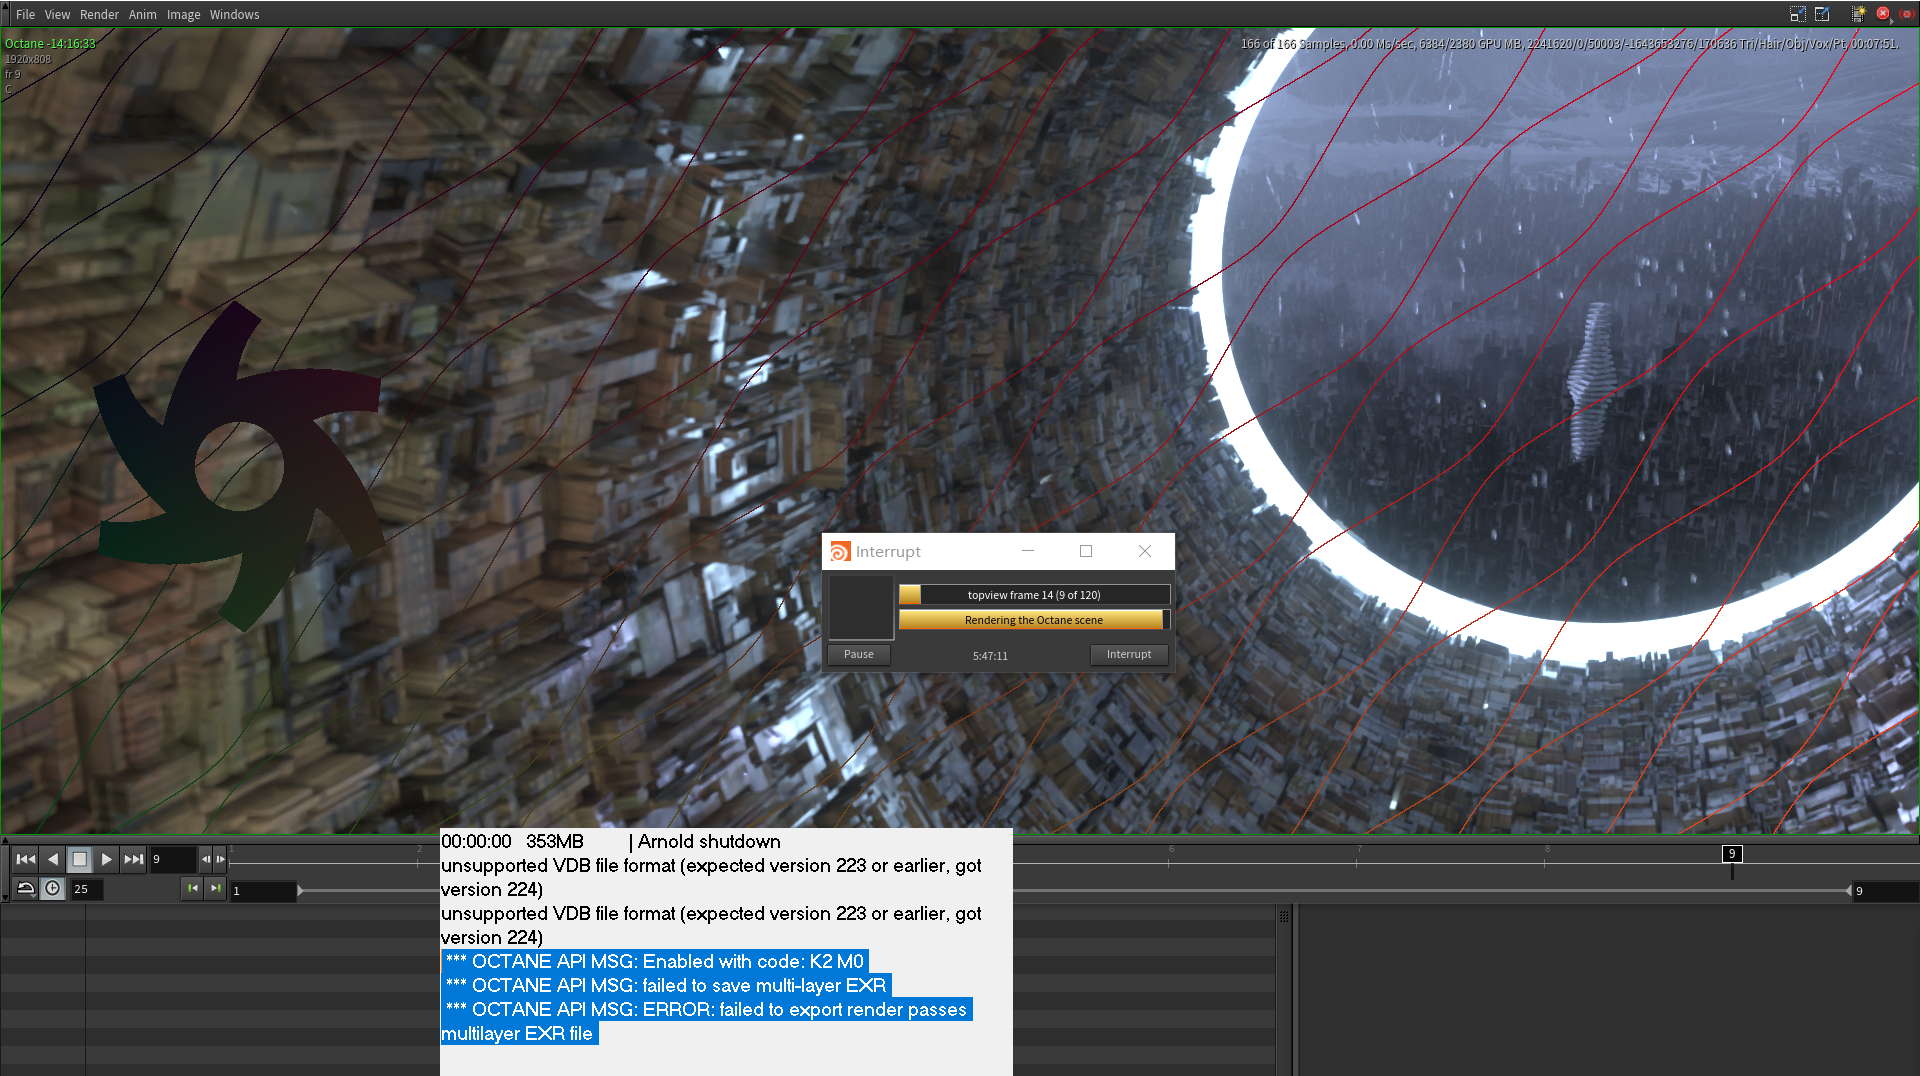
Task: Toggle the real-time playback clock button
Action: point(53,888)
